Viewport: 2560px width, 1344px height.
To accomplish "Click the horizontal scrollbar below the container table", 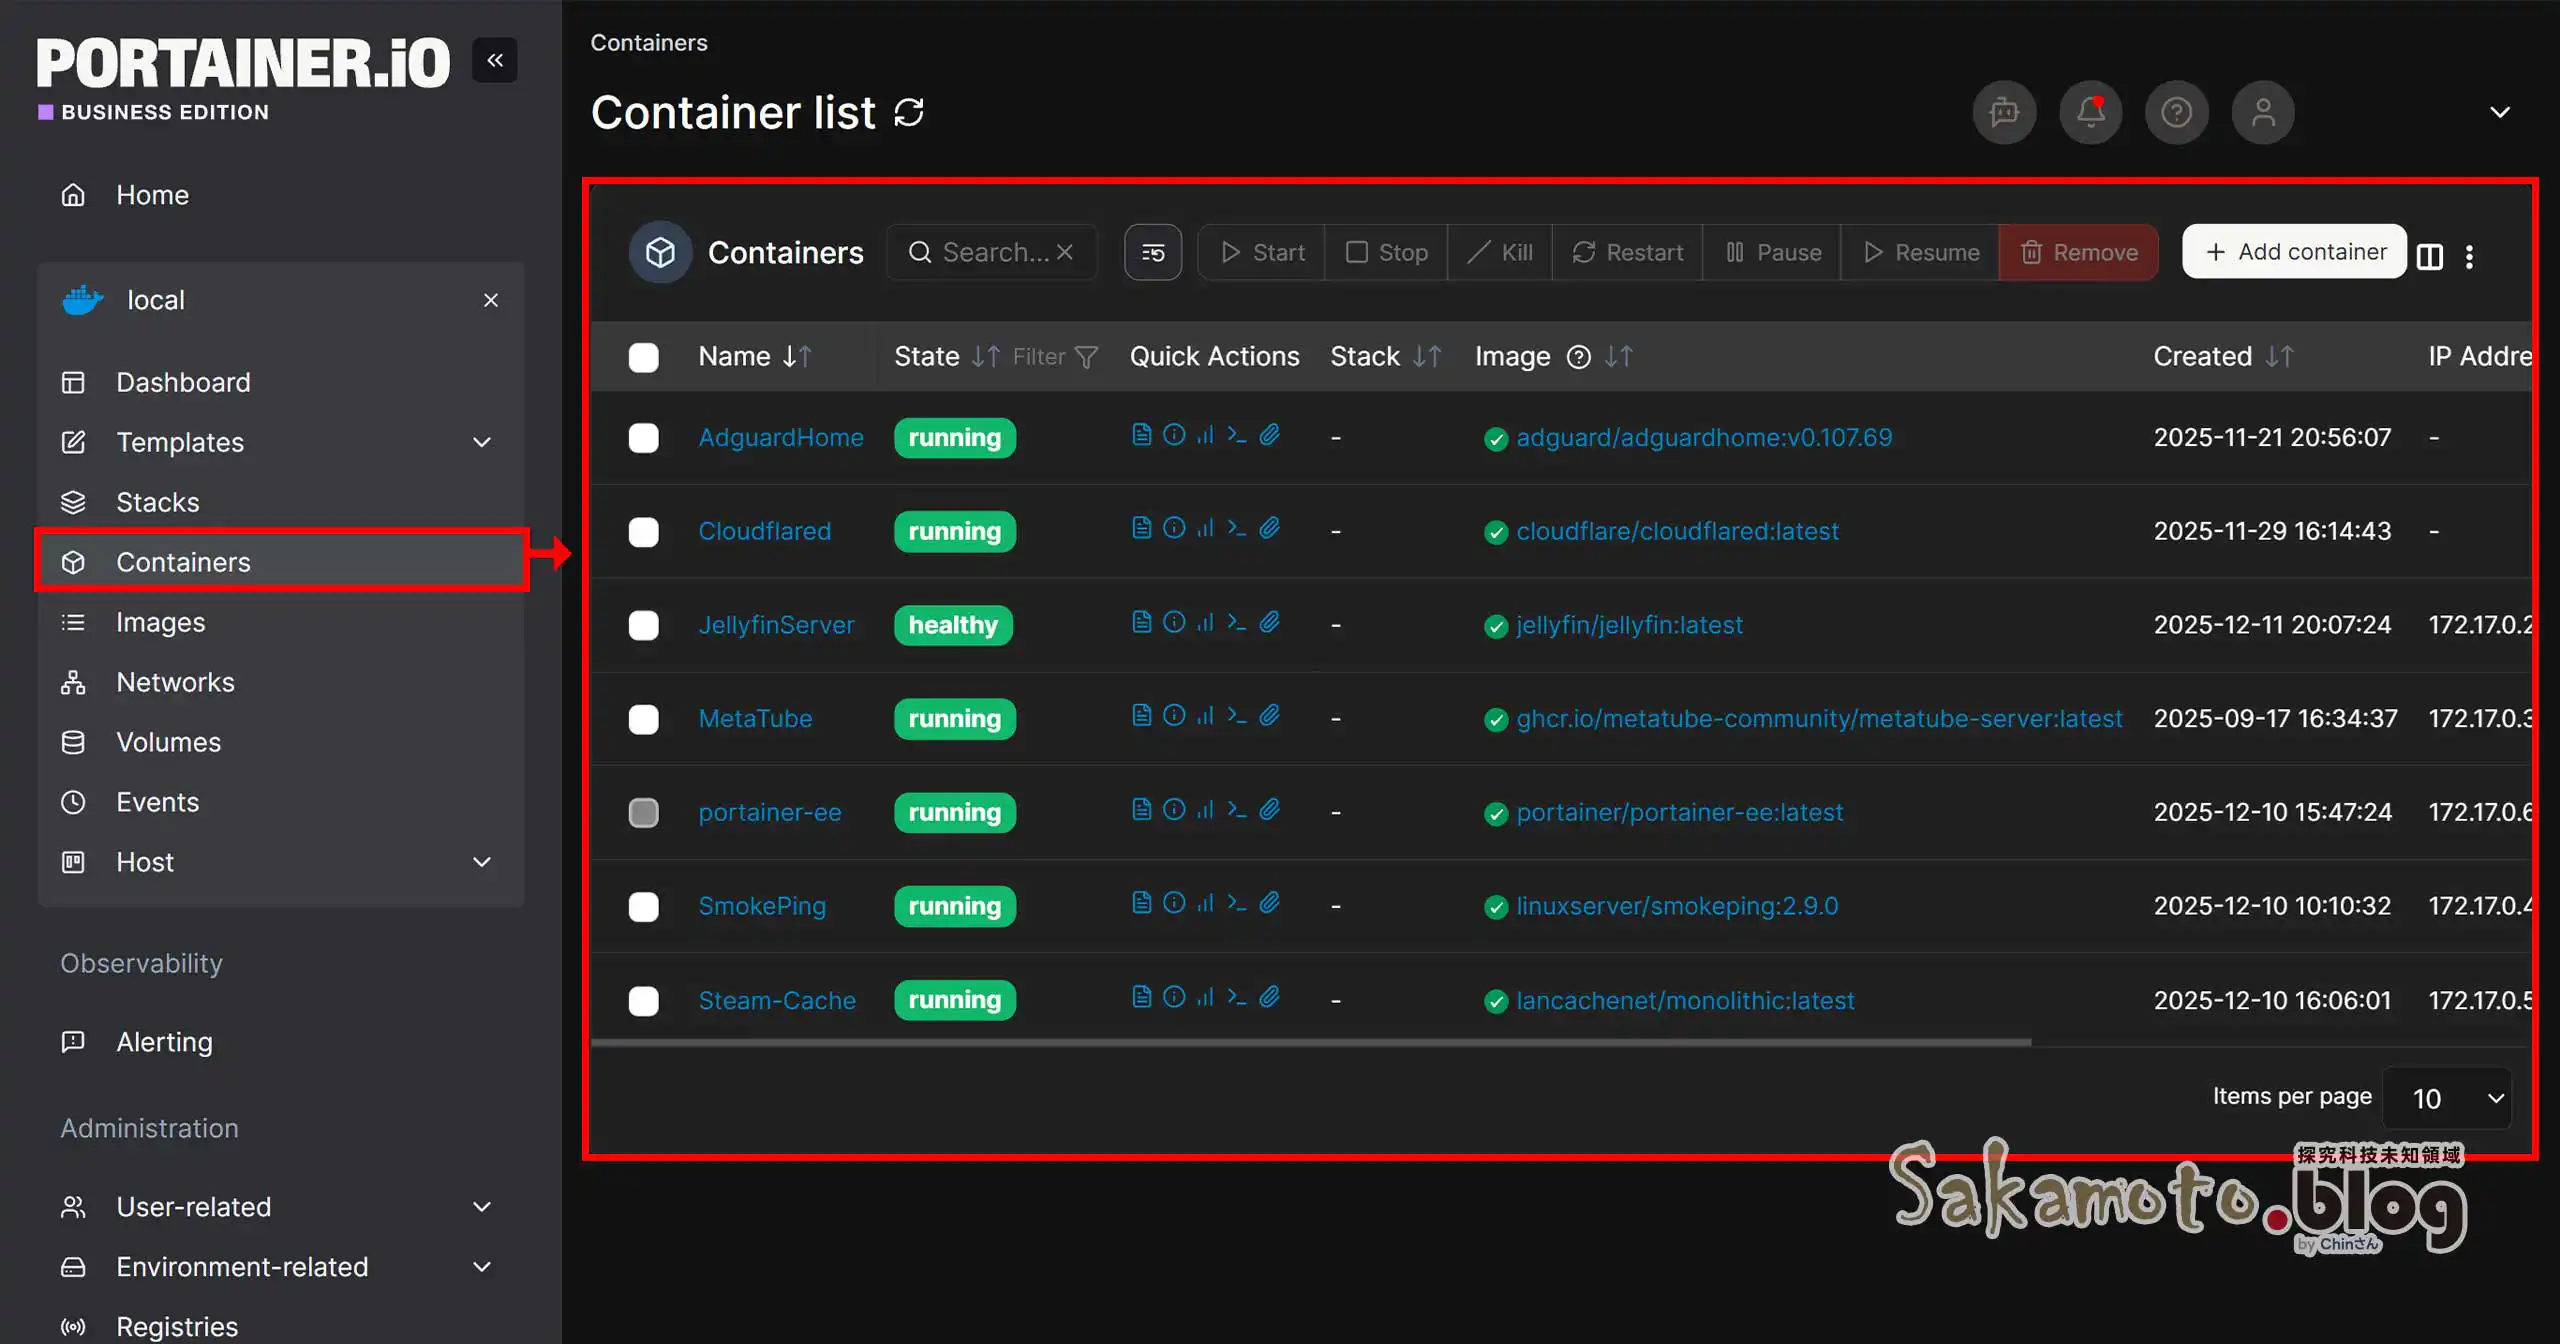I will pyautogui.click(x=1310, y=1042).
